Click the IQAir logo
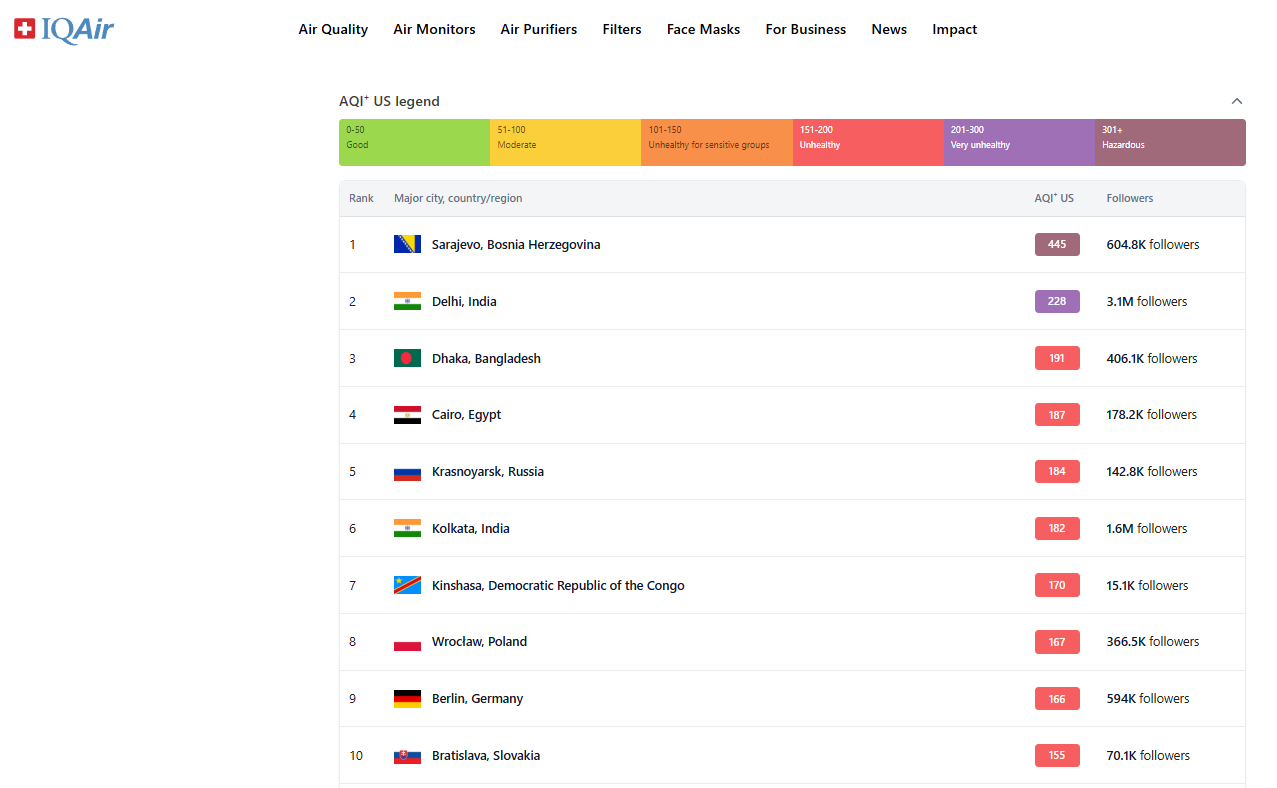The image size is (1277, 788). point(64,30)
